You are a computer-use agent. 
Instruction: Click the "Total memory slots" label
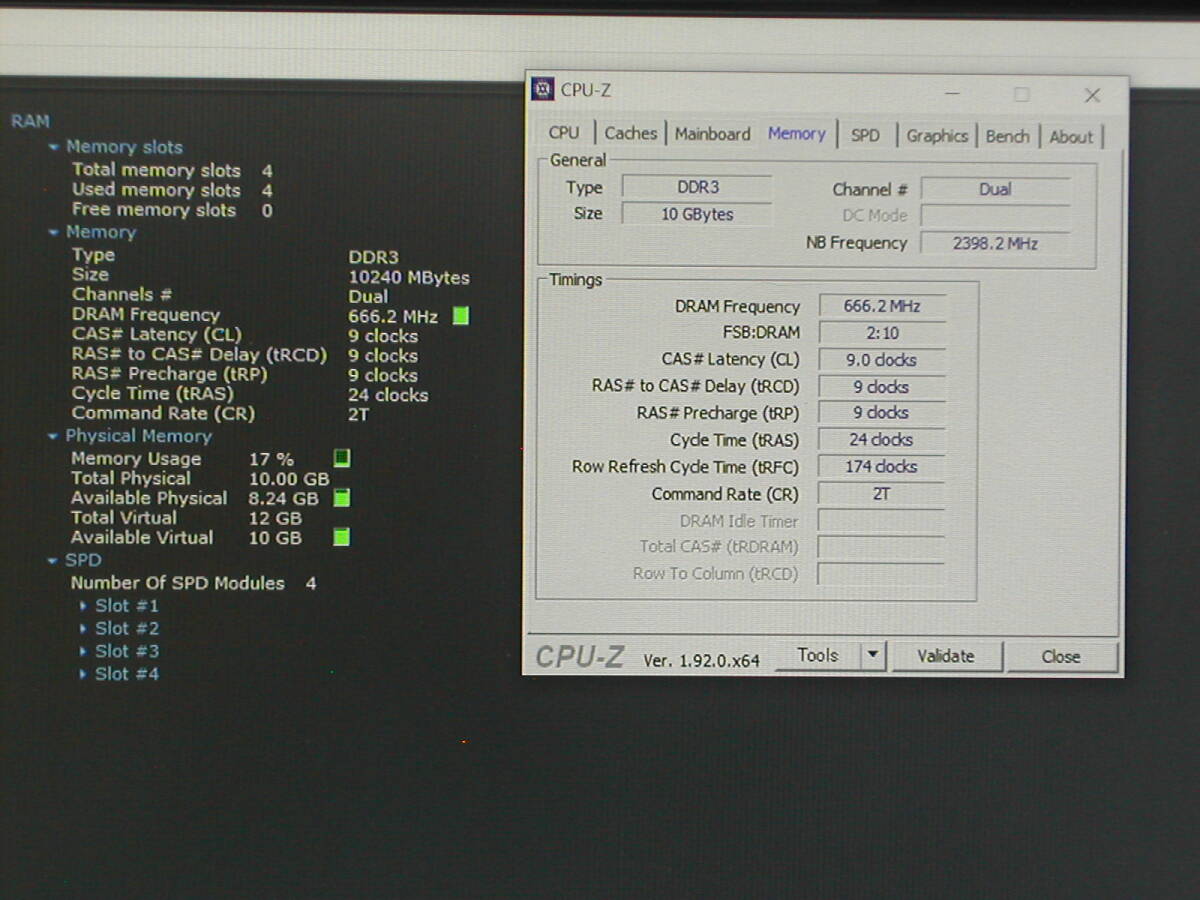(156, 170)
